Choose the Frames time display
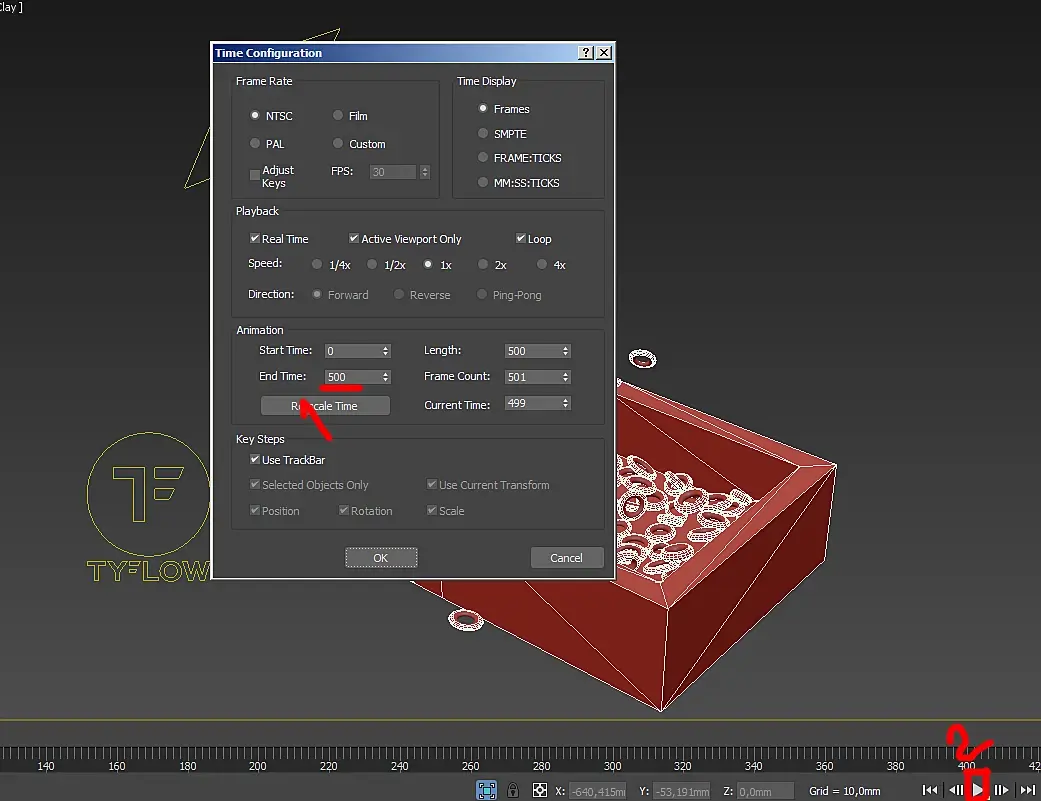 [483, 108]
